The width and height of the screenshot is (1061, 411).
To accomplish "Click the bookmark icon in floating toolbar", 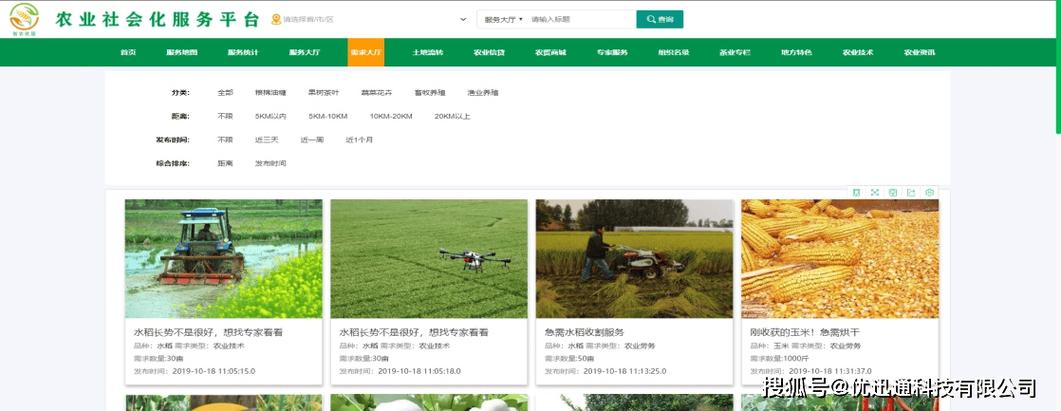I will tap(857, 192).
